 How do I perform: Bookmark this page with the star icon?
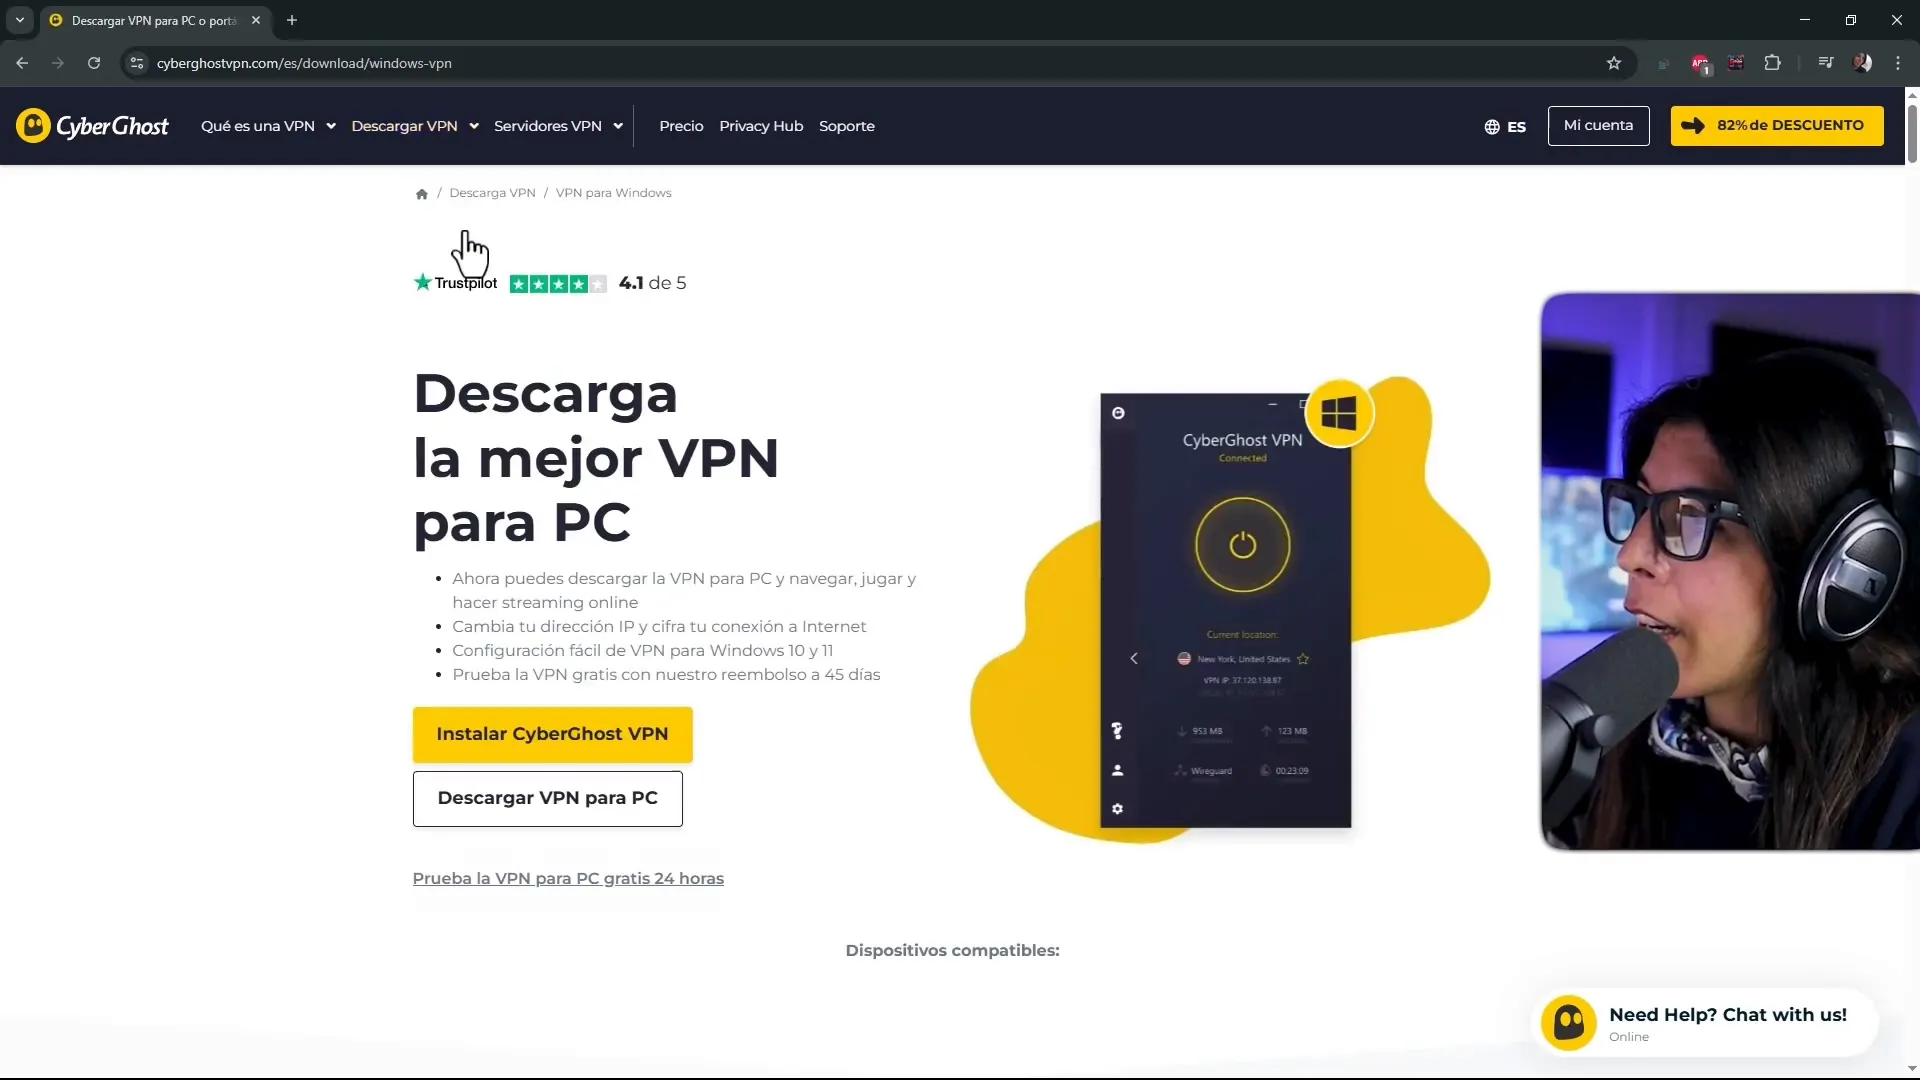coord(1613,63)
